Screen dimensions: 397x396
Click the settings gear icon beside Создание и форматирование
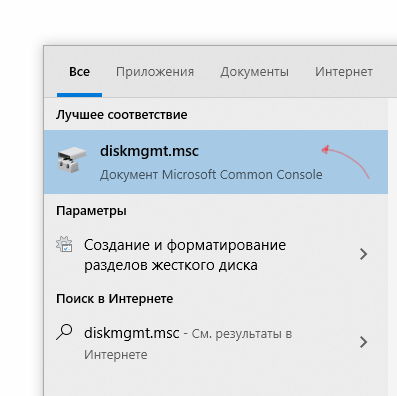64,244
